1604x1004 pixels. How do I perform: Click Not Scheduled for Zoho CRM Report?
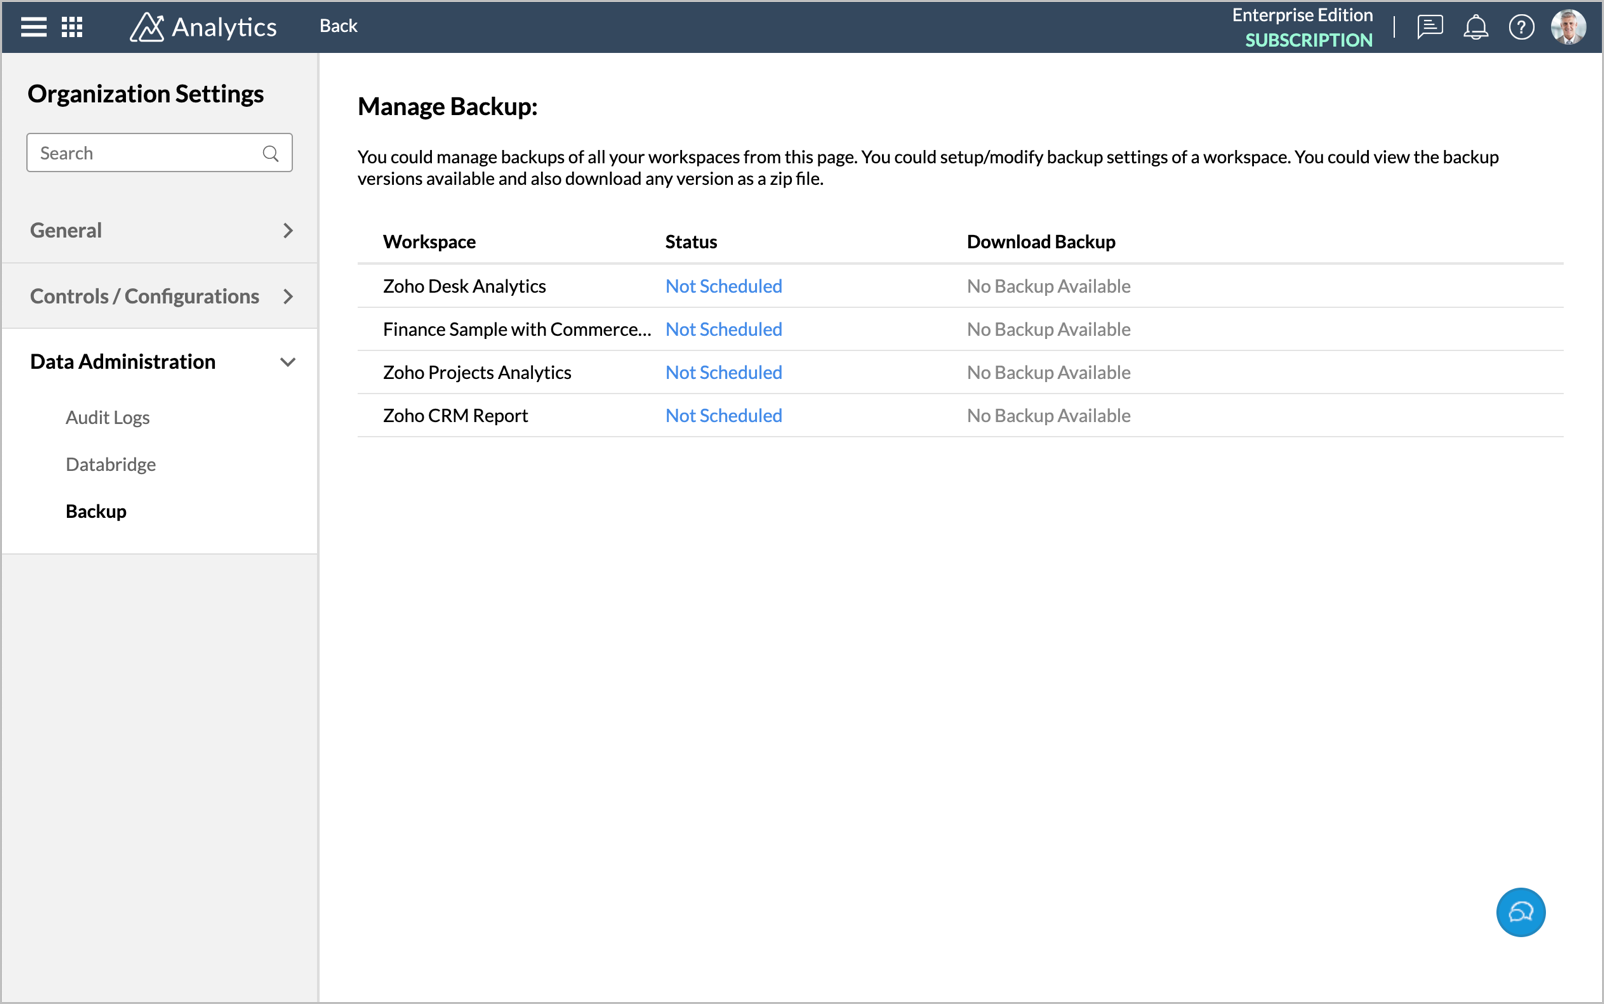tap(724, 415)
